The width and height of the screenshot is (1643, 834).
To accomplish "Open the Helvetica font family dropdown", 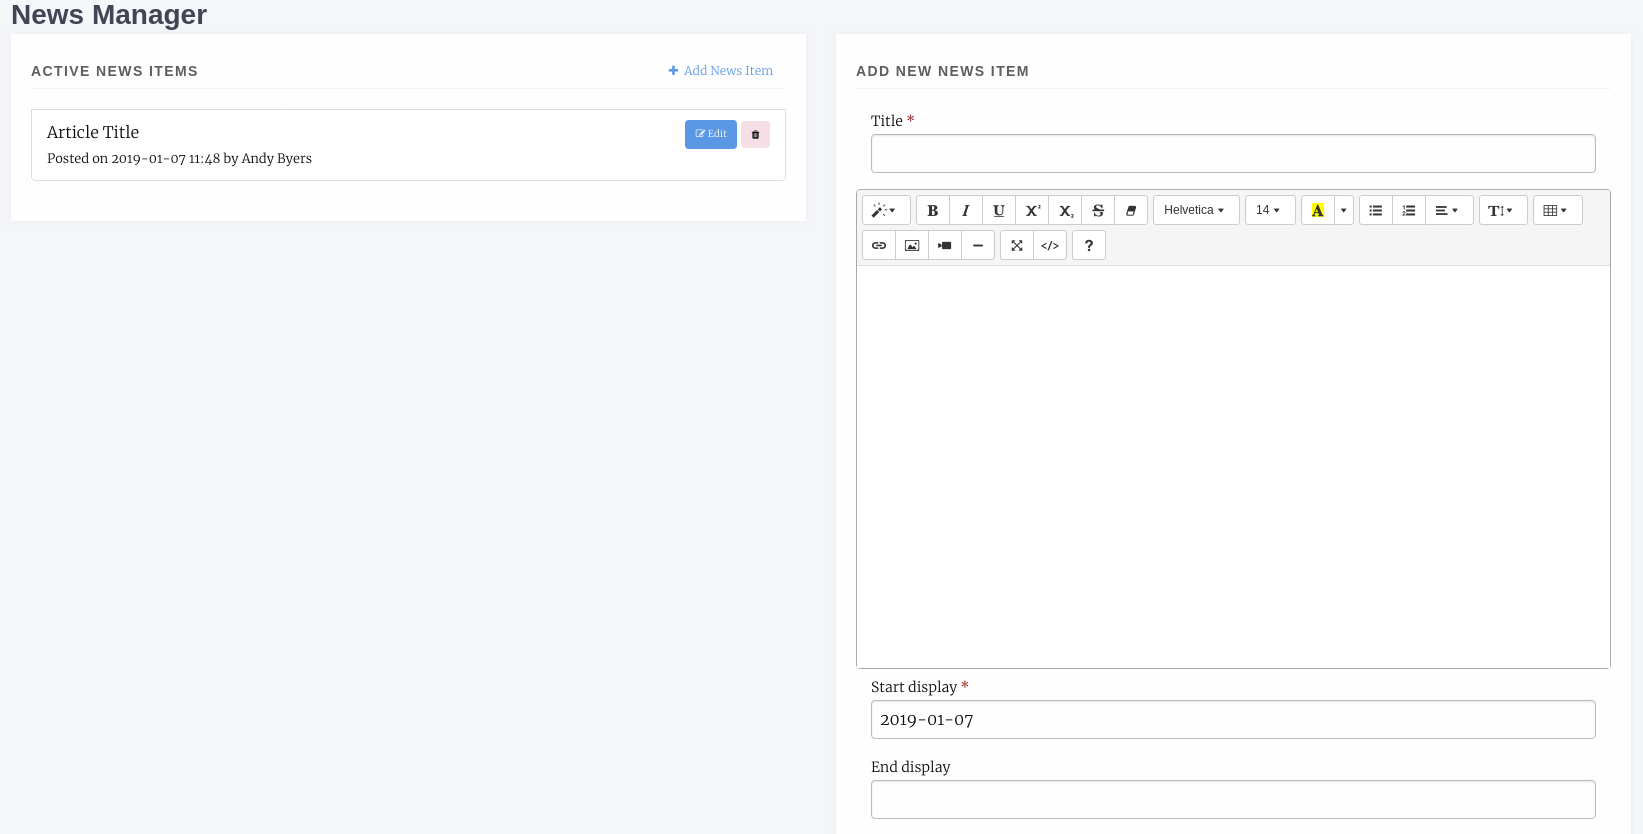I will click(1195, 210).
